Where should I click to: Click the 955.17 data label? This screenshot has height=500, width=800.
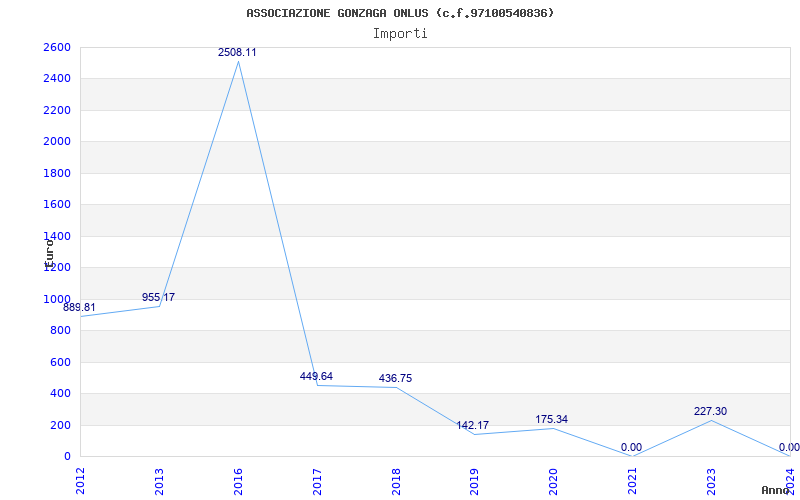point(158,297)
